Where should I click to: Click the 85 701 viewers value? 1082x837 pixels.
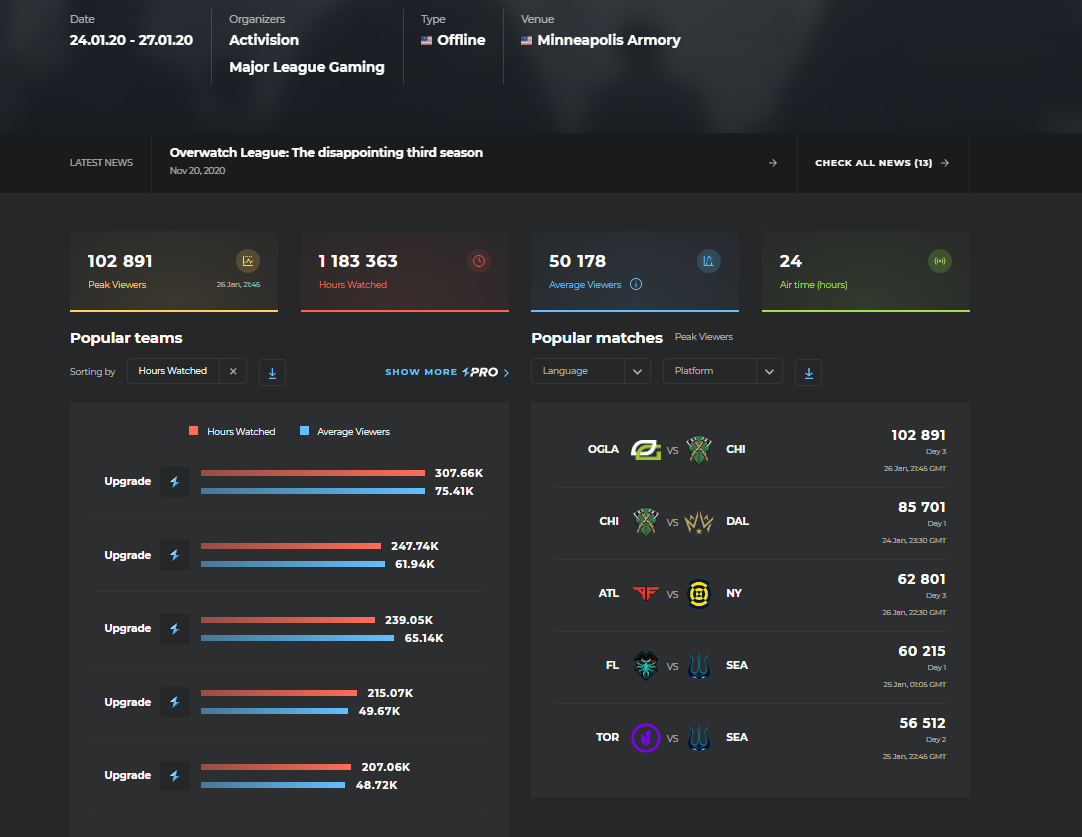point(922,507)
